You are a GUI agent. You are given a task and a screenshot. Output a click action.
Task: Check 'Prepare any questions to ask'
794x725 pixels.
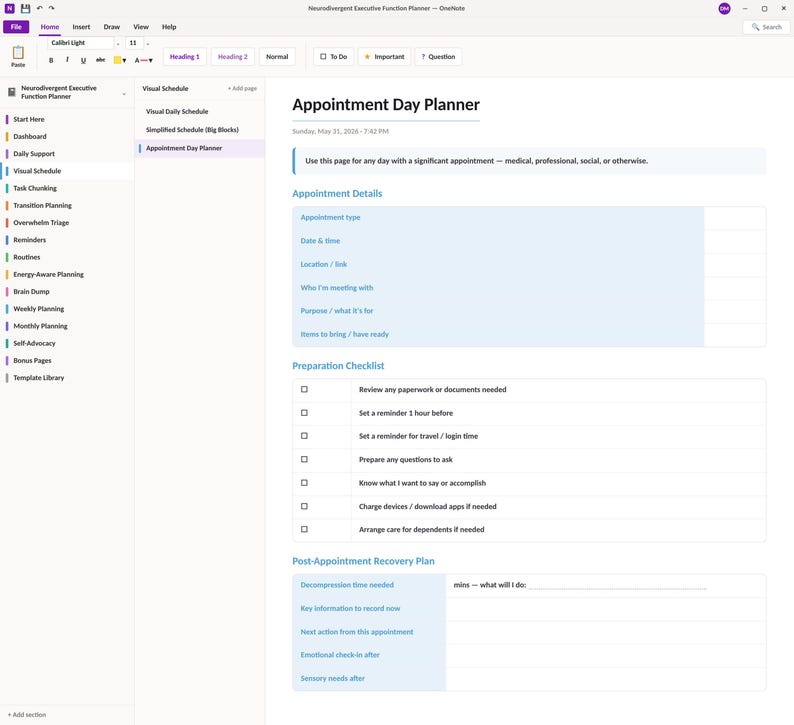click(x=304, y=459)
